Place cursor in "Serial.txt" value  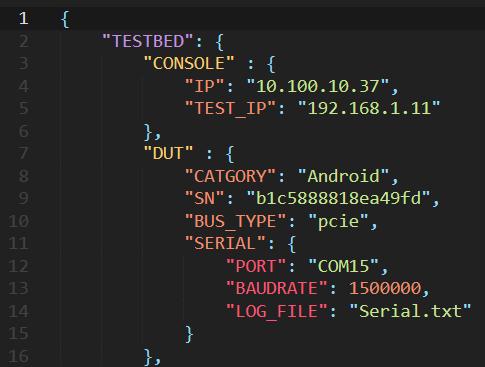point(410,311)
